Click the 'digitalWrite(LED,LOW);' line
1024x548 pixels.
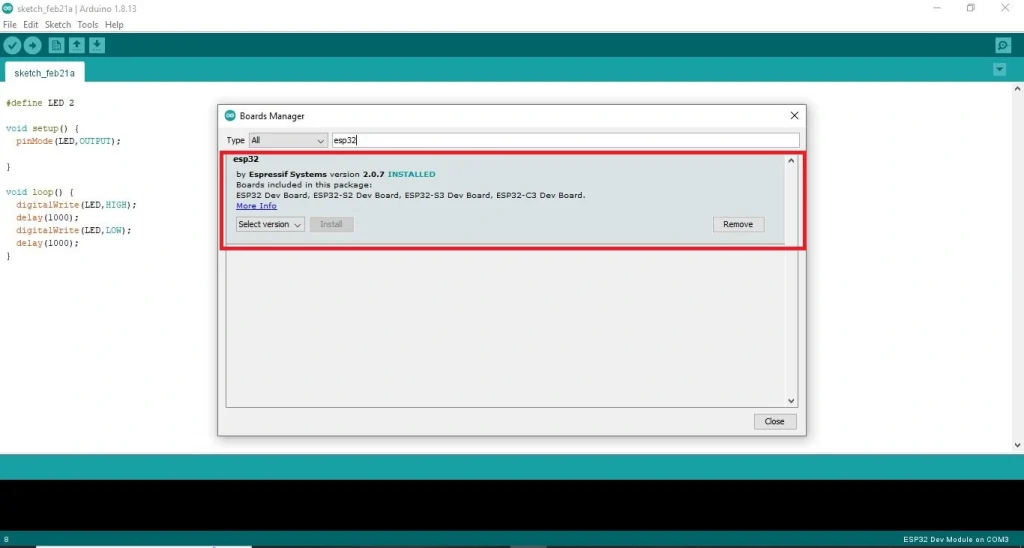click(74, 231)
